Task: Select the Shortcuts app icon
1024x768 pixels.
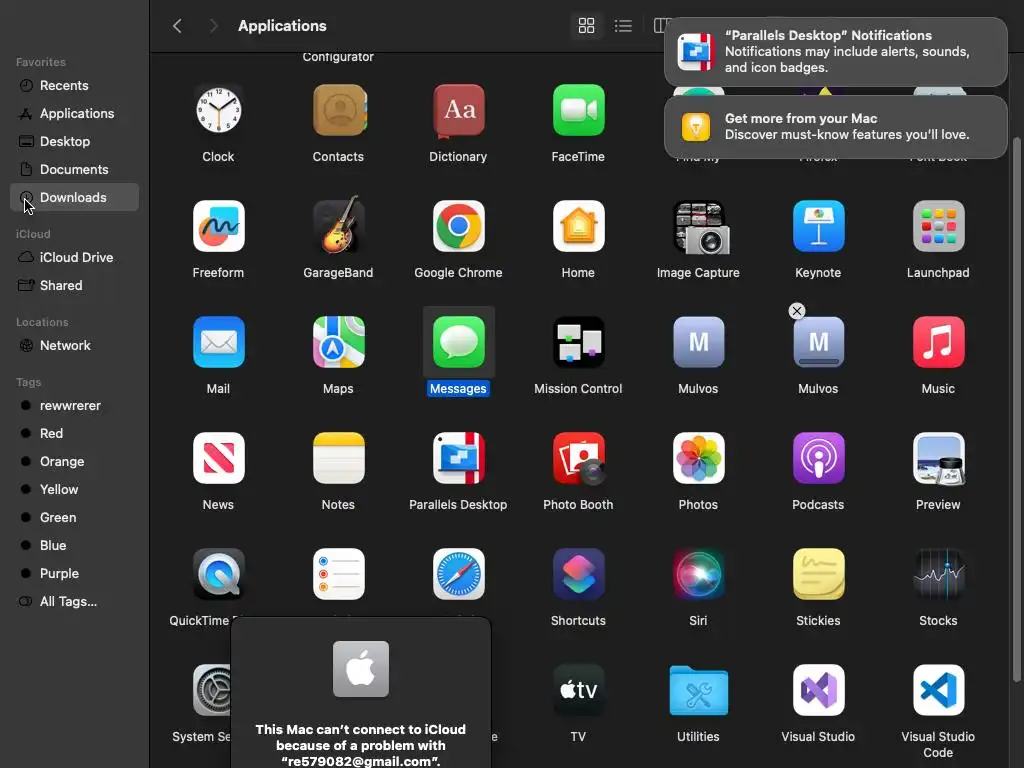Action: click(x=578, y=574)
